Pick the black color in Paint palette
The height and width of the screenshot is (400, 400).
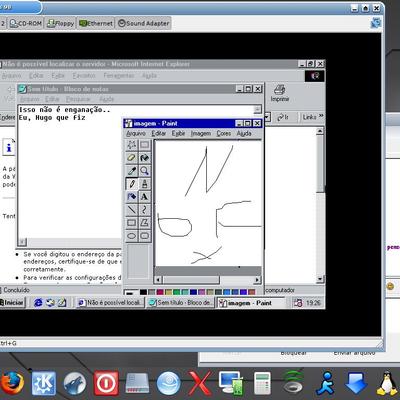(143, 292)
